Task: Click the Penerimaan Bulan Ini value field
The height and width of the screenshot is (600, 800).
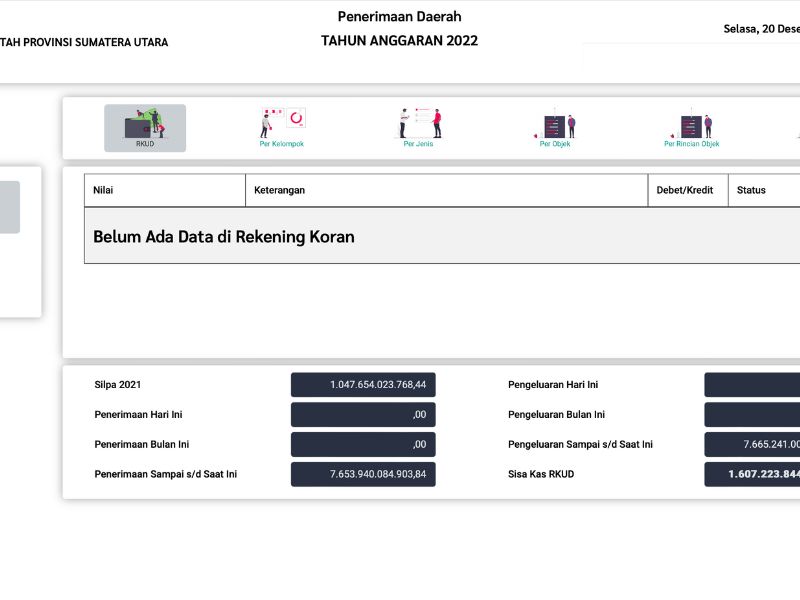Action: point(363,445)
